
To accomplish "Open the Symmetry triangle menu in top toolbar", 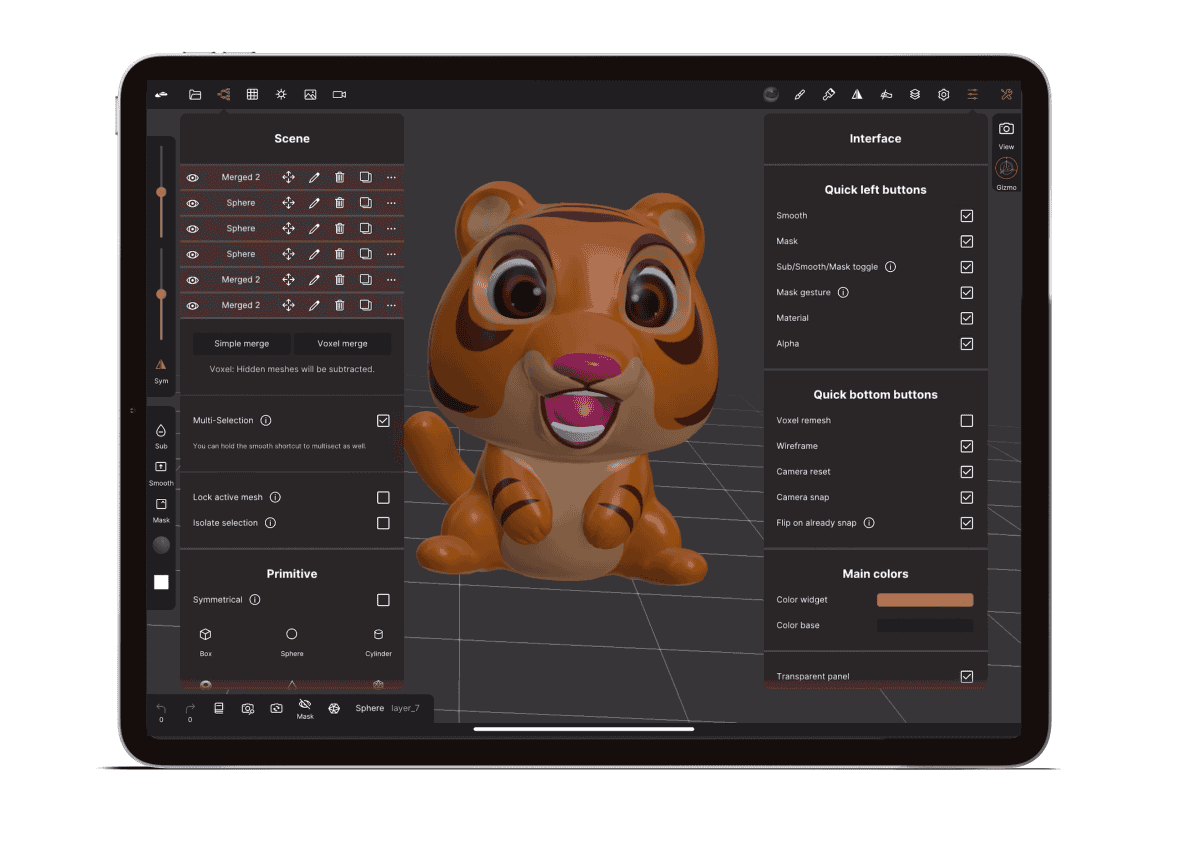I will [857, 95].
